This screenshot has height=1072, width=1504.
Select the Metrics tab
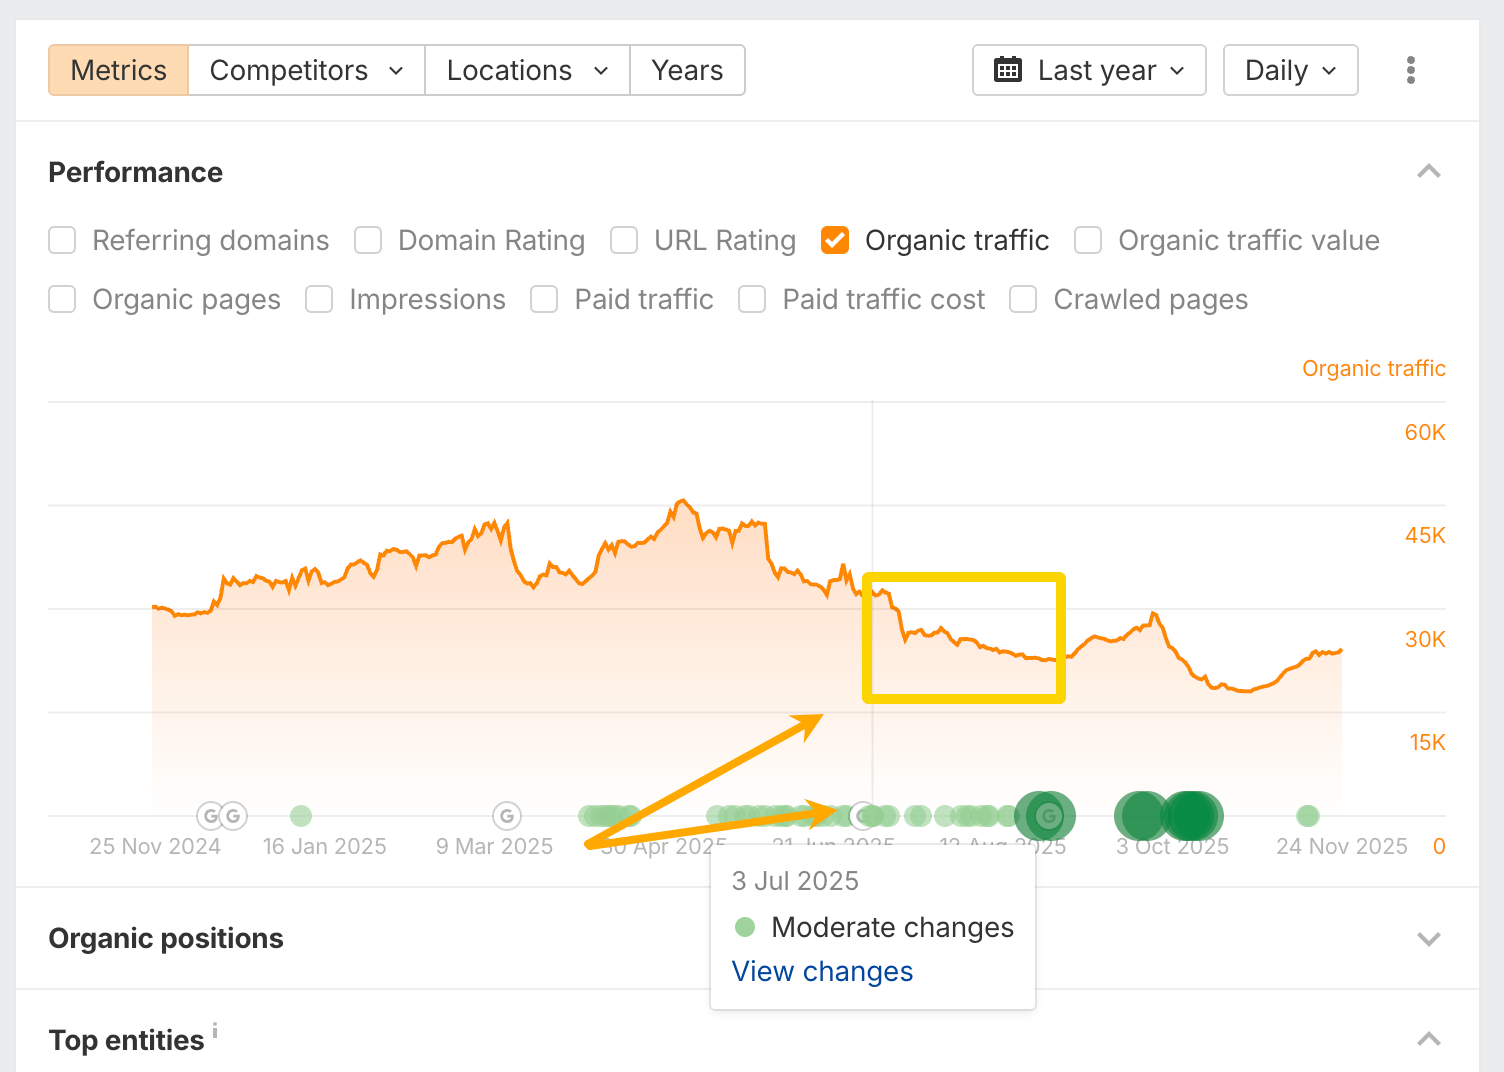[119, 70]
